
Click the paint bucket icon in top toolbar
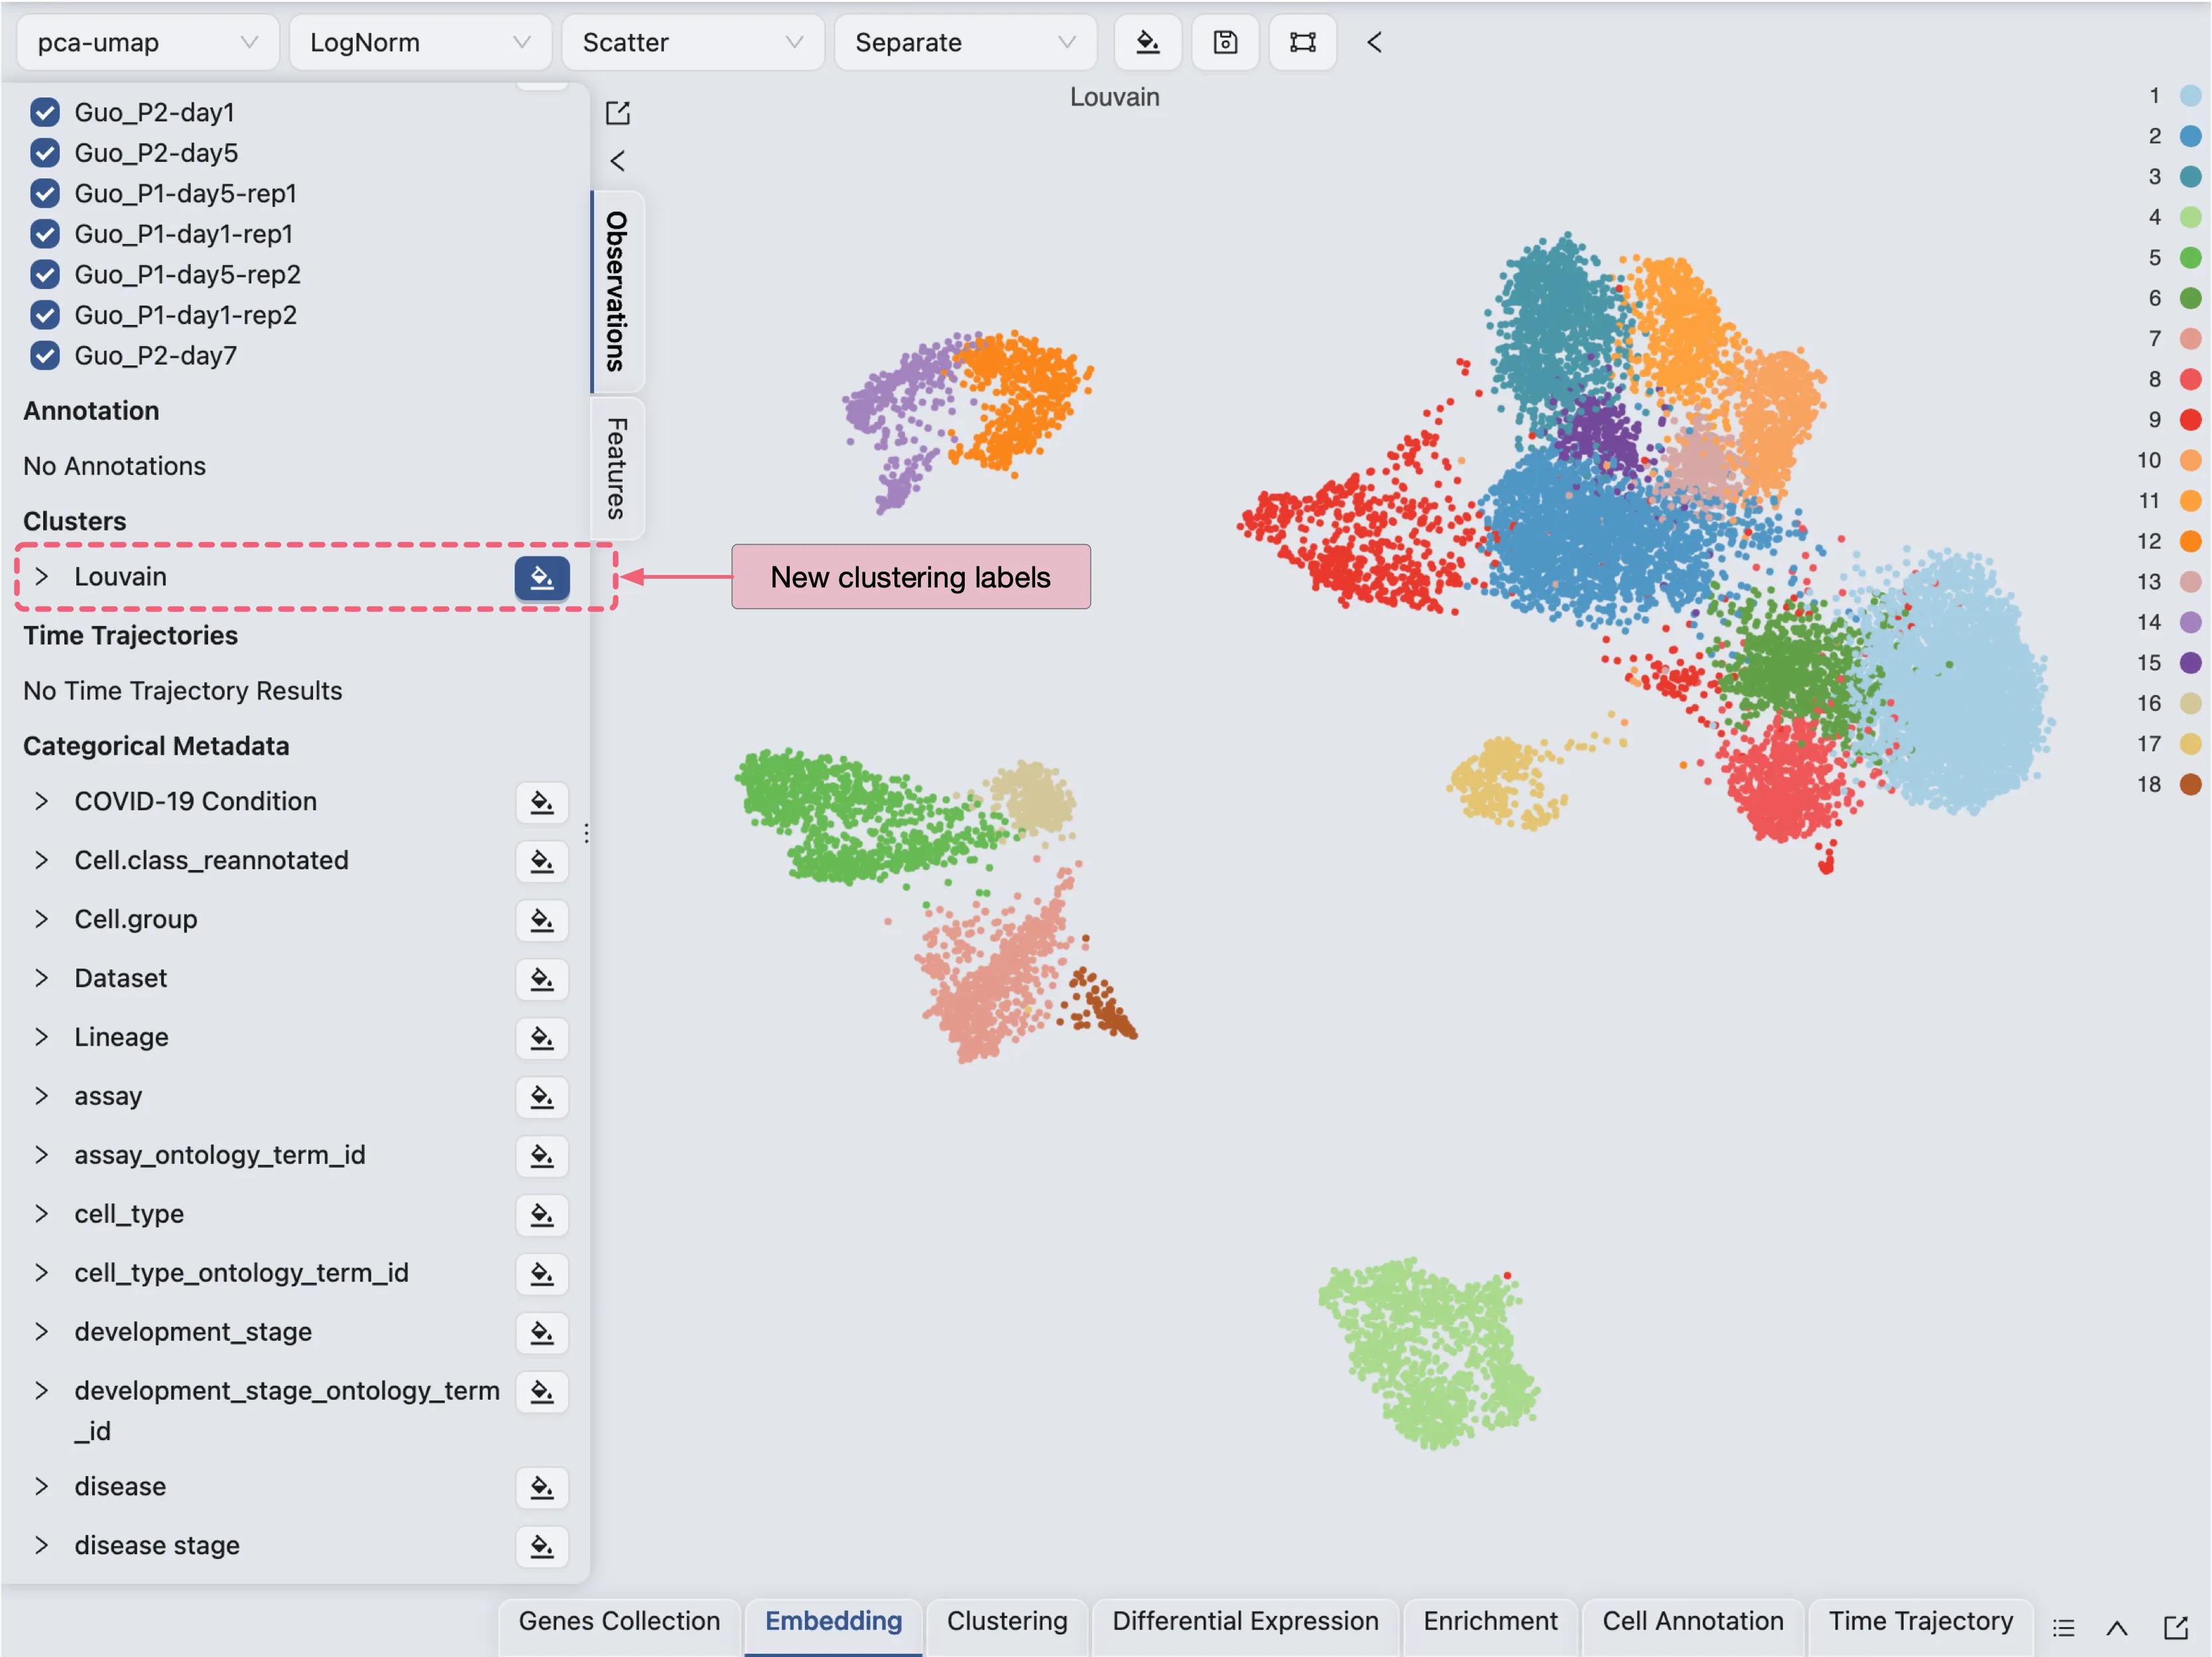pos(1148,42)
